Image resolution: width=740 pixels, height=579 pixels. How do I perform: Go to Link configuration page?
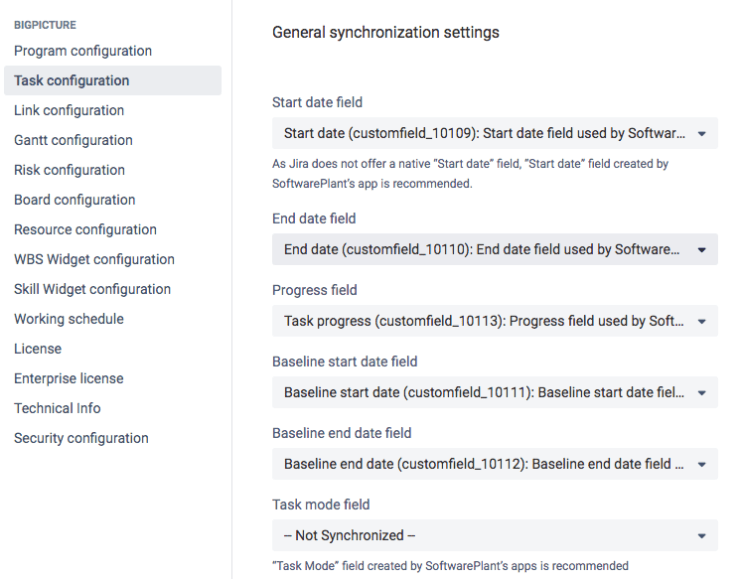click(69, 111)
